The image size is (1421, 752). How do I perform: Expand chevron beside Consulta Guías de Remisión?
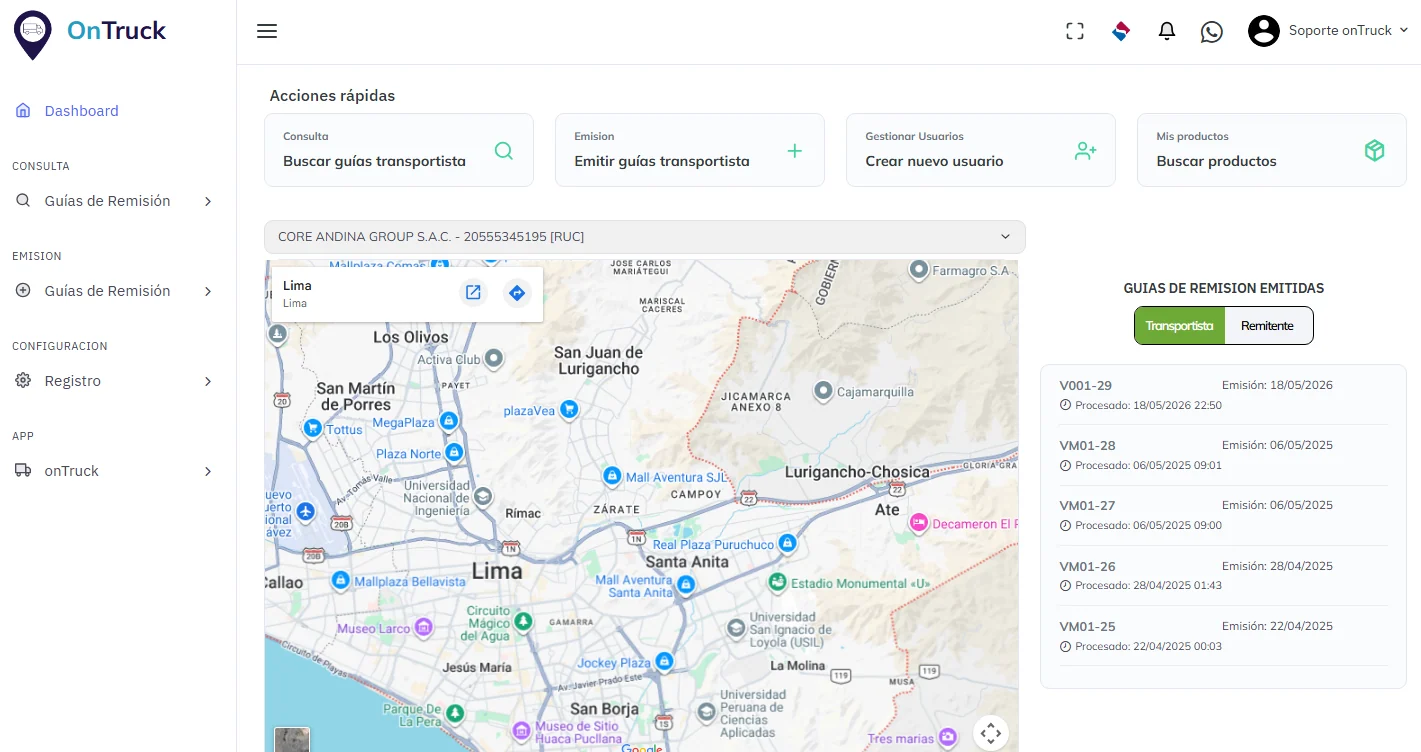208,201
